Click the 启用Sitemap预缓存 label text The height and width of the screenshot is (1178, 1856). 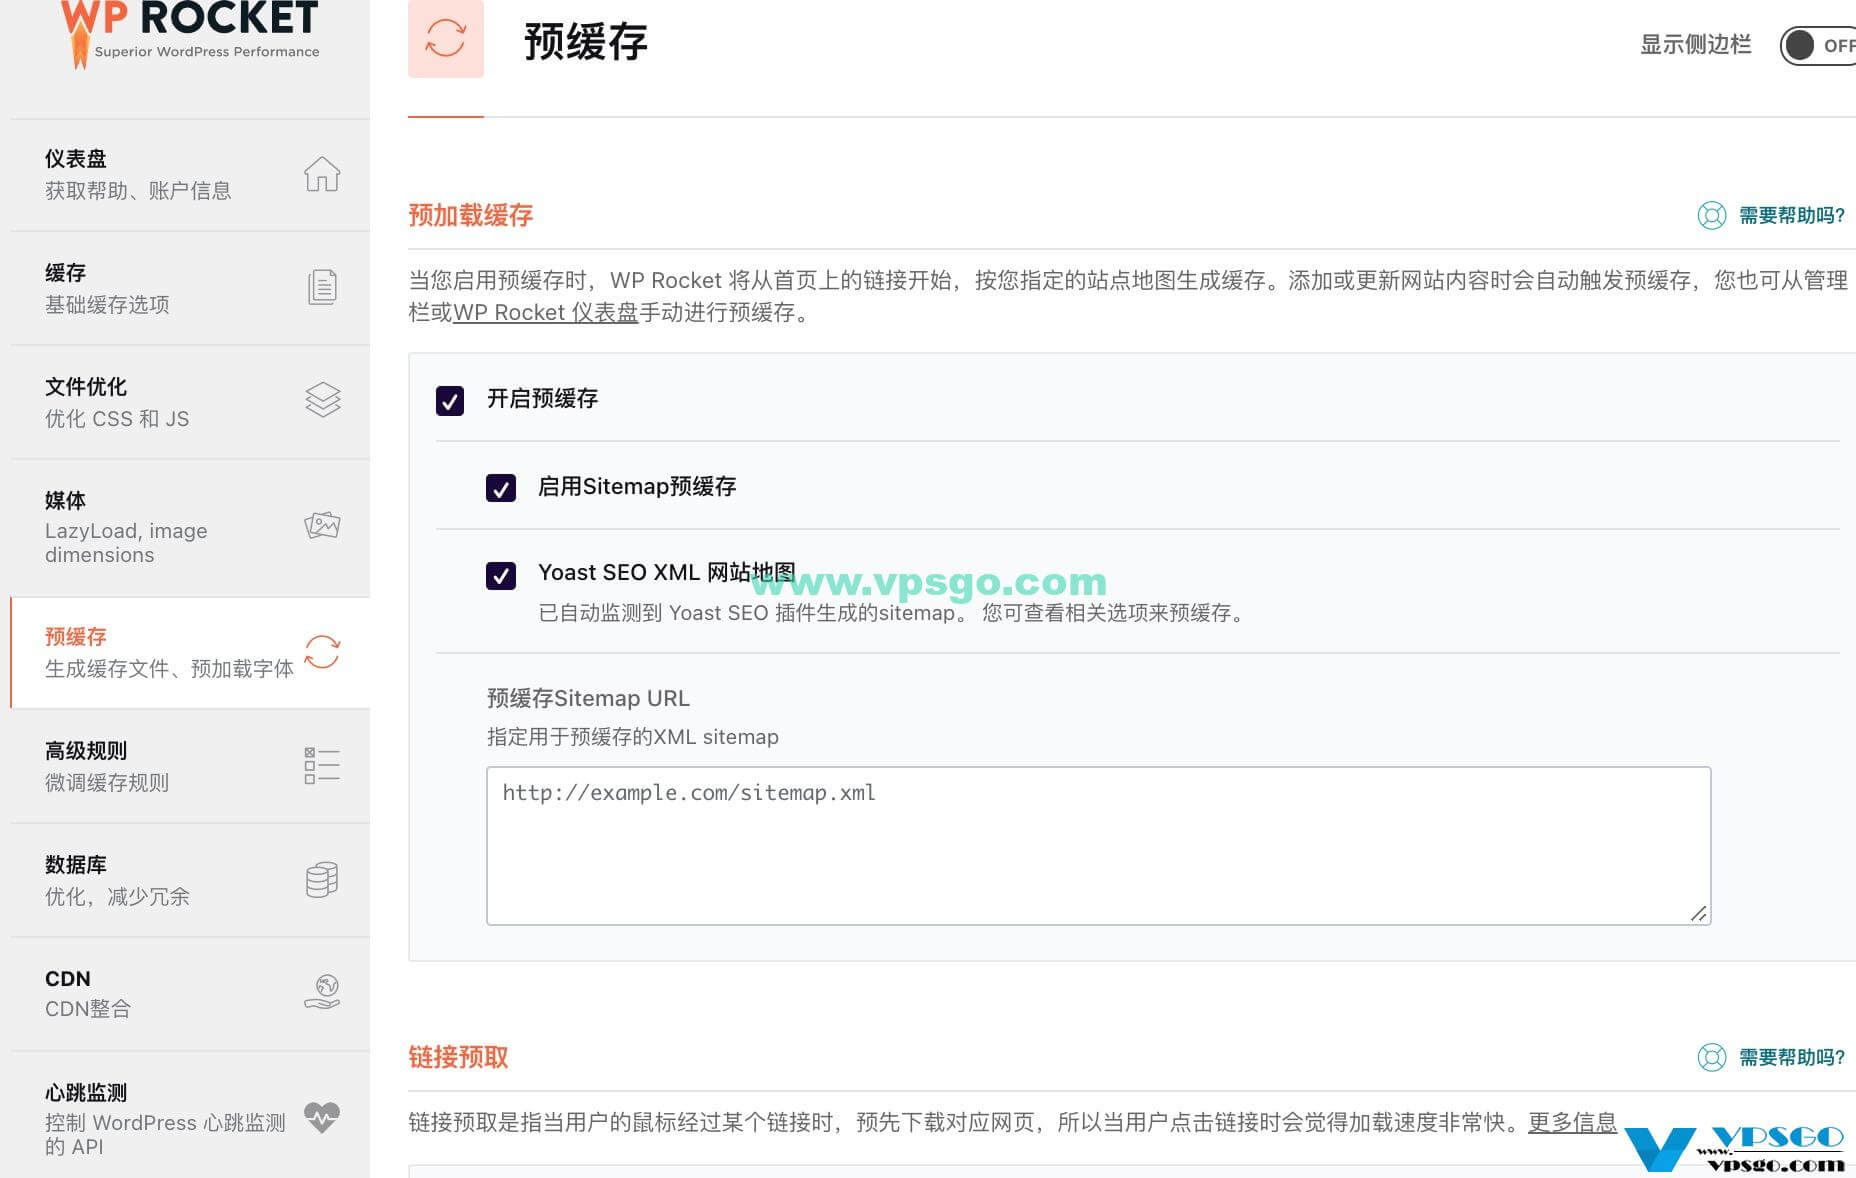point(637,487)
